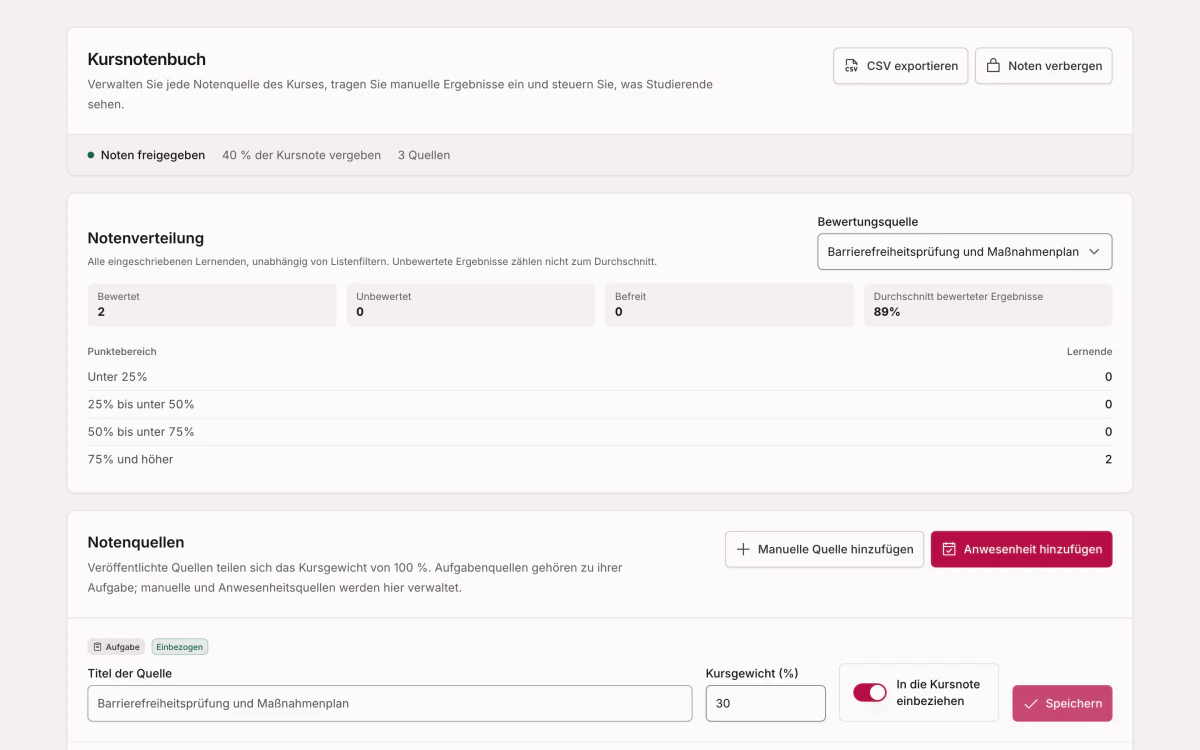Add a manual source via Manuelle Quelle hinzufügen
1200x750 pixels.
(824, 549)
